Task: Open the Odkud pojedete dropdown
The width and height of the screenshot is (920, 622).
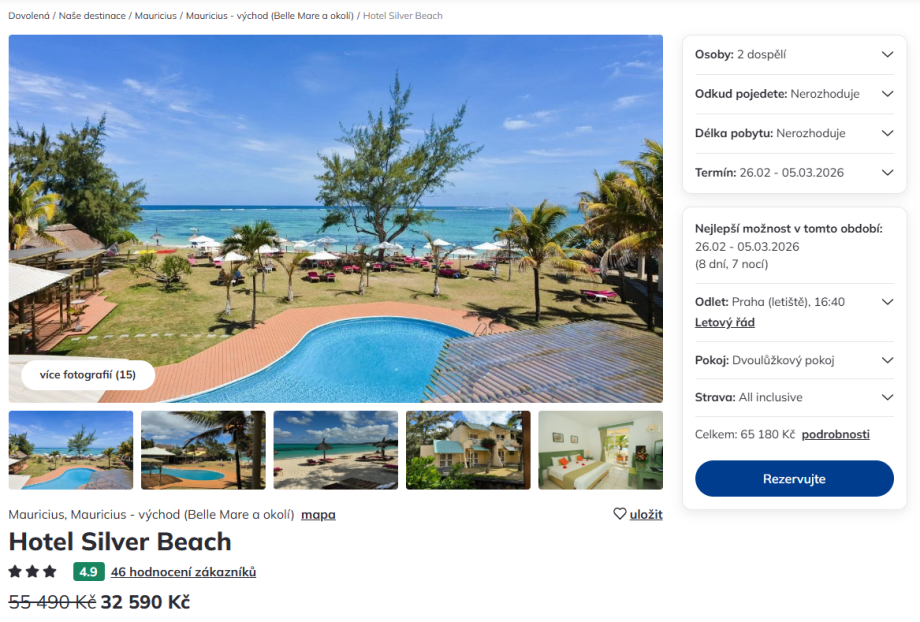Action: (x=794, y=94)
